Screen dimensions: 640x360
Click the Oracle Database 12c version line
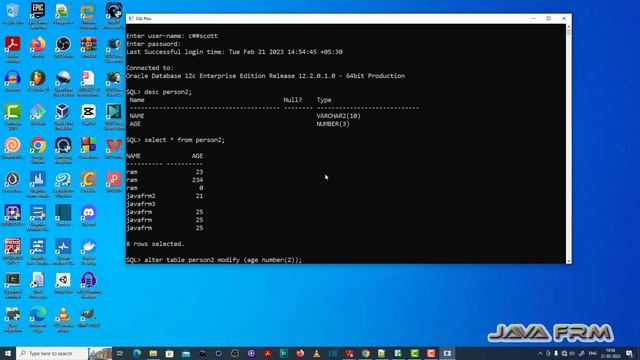(x=265, y=76)
